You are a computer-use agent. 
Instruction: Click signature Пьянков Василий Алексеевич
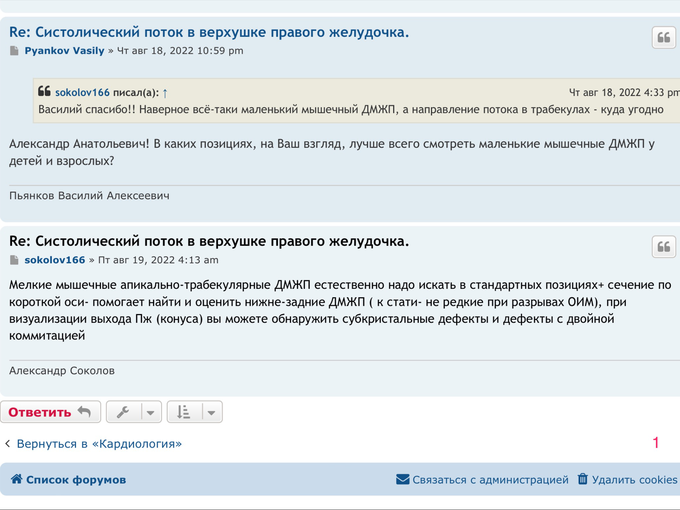coord(89,196)
